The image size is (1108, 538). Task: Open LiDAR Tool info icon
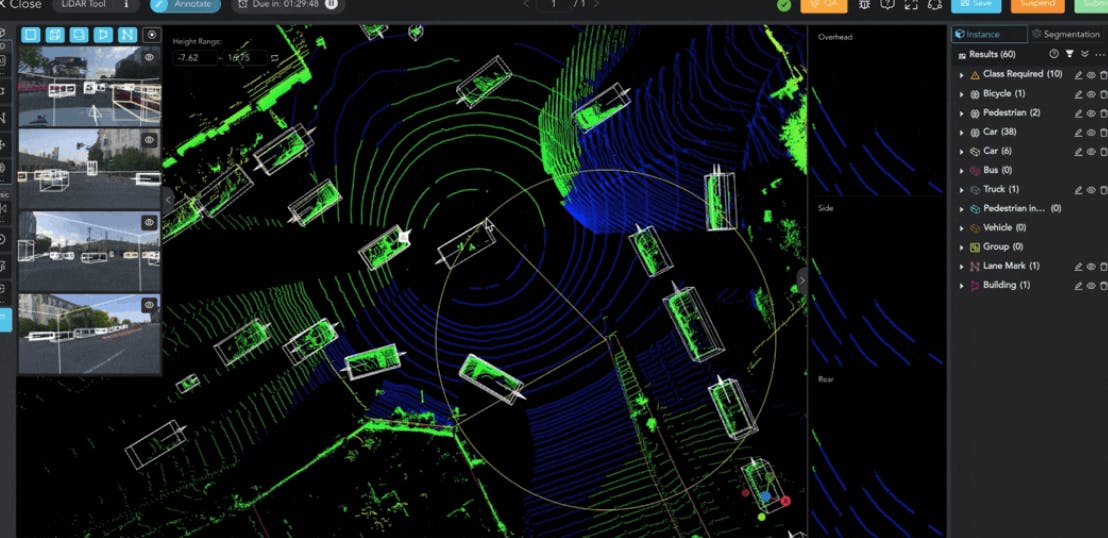(126, 4)
